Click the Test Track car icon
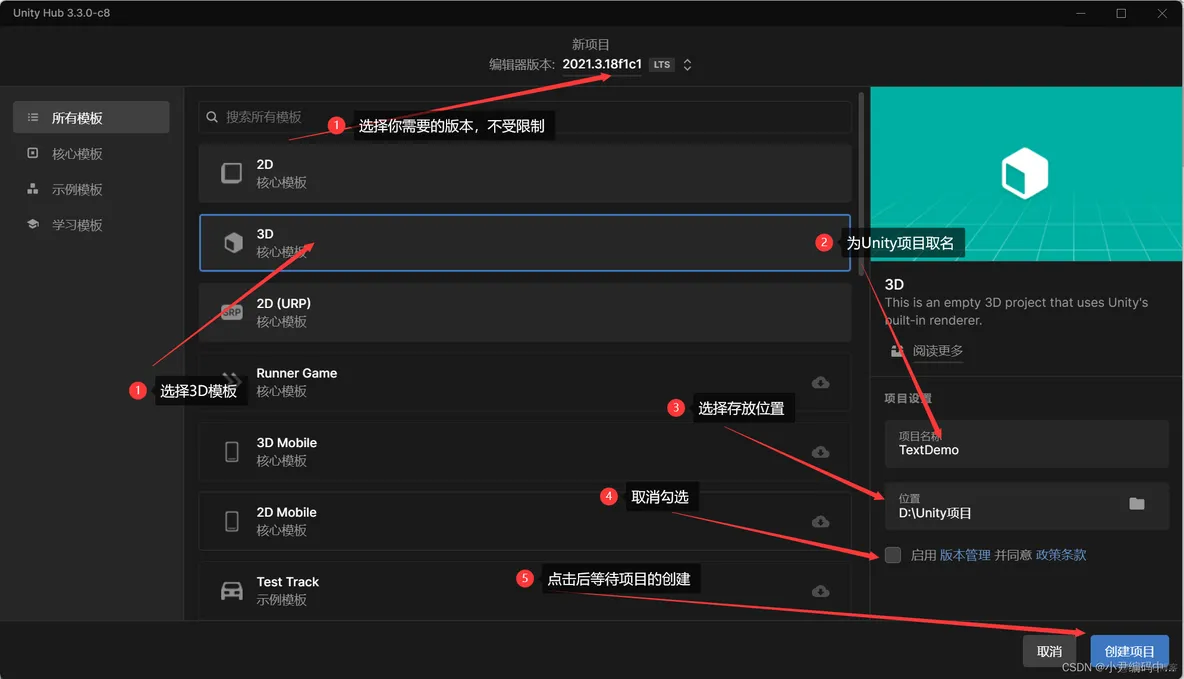1184x679 pixels. click(232, 591)
